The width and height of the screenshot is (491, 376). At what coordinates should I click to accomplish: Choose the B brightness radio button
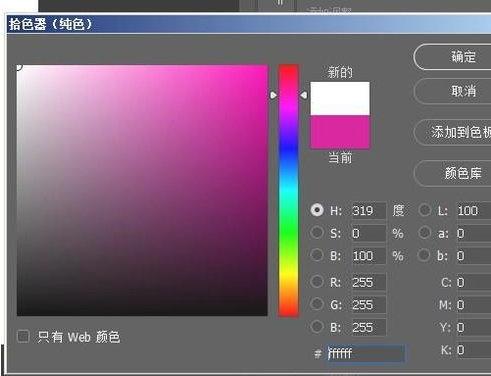click(317, 255)
